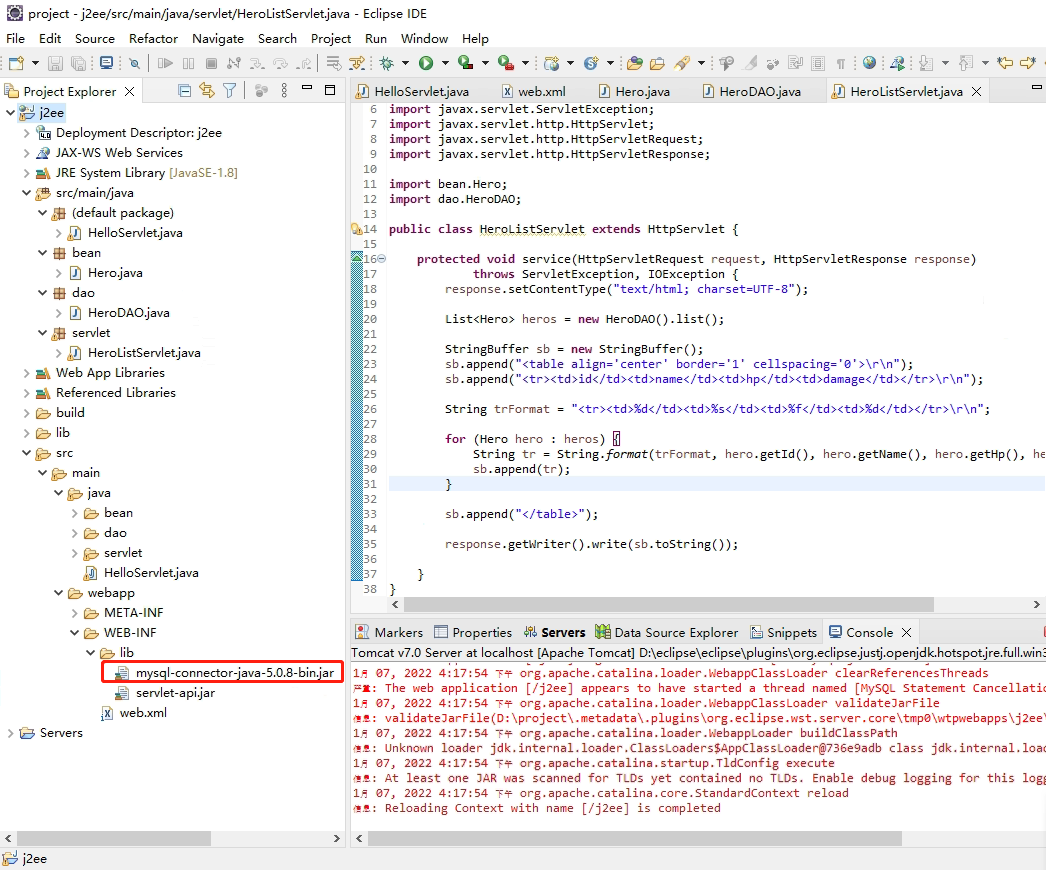Click the Suspend debug icon

pos(189,63)
